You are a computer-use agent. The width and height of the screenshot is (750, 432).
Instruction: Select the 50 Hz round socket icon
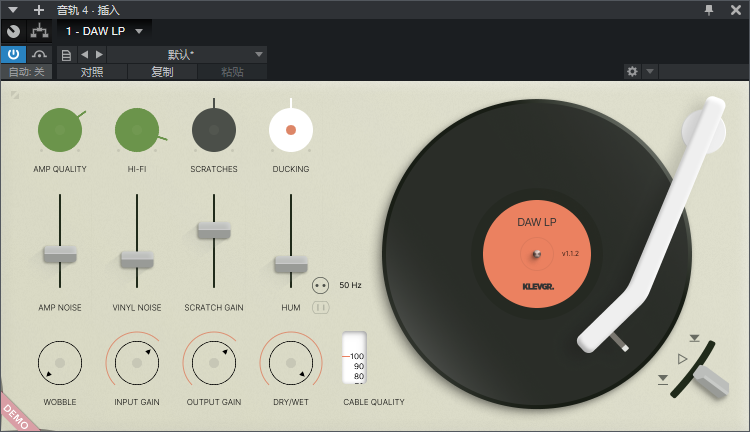point(320,286)
